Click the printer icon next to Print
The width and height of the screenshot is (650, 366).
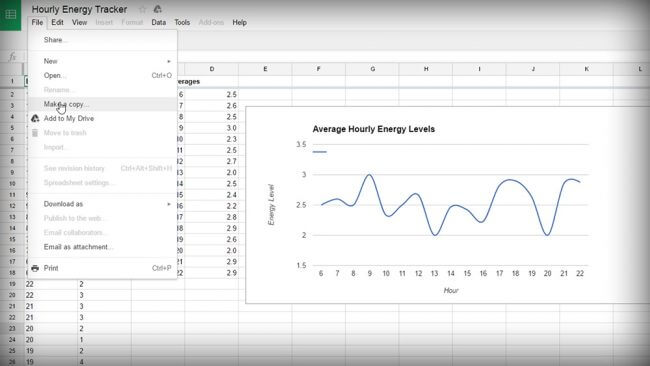[x=35, y=268]
